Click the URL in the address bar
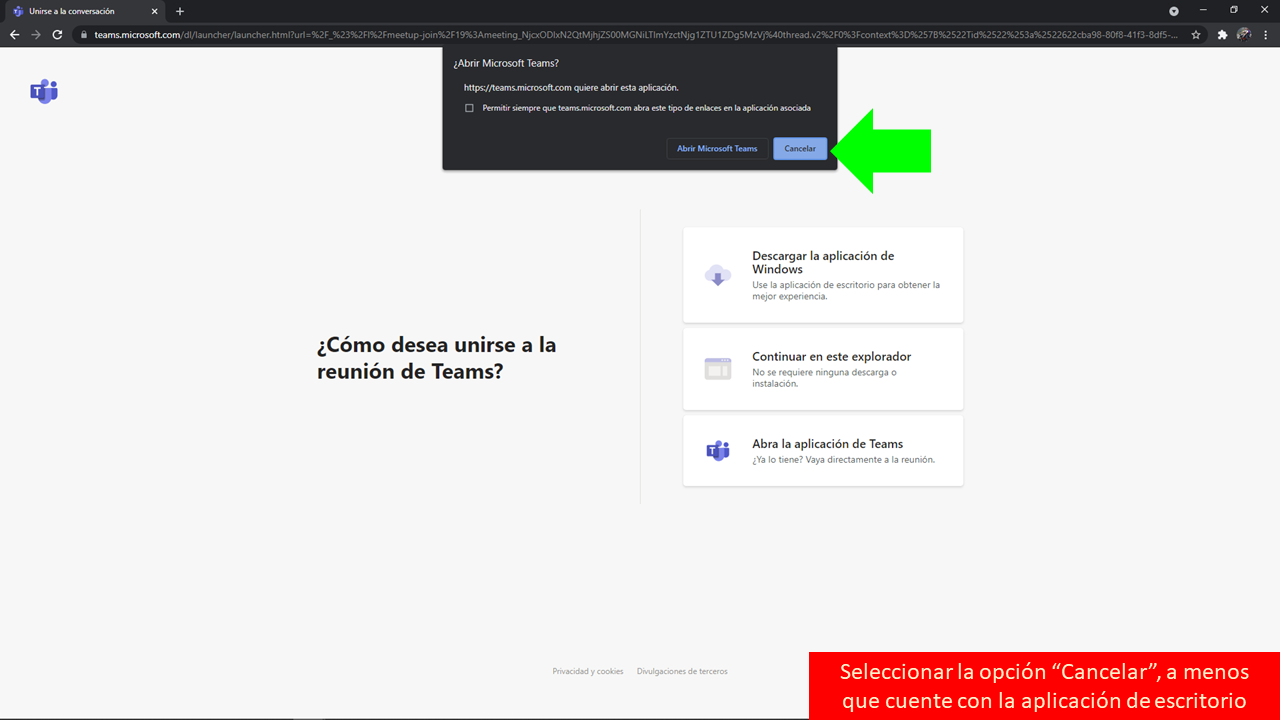The image size is (1280, 720). click(x=636, y=34)
